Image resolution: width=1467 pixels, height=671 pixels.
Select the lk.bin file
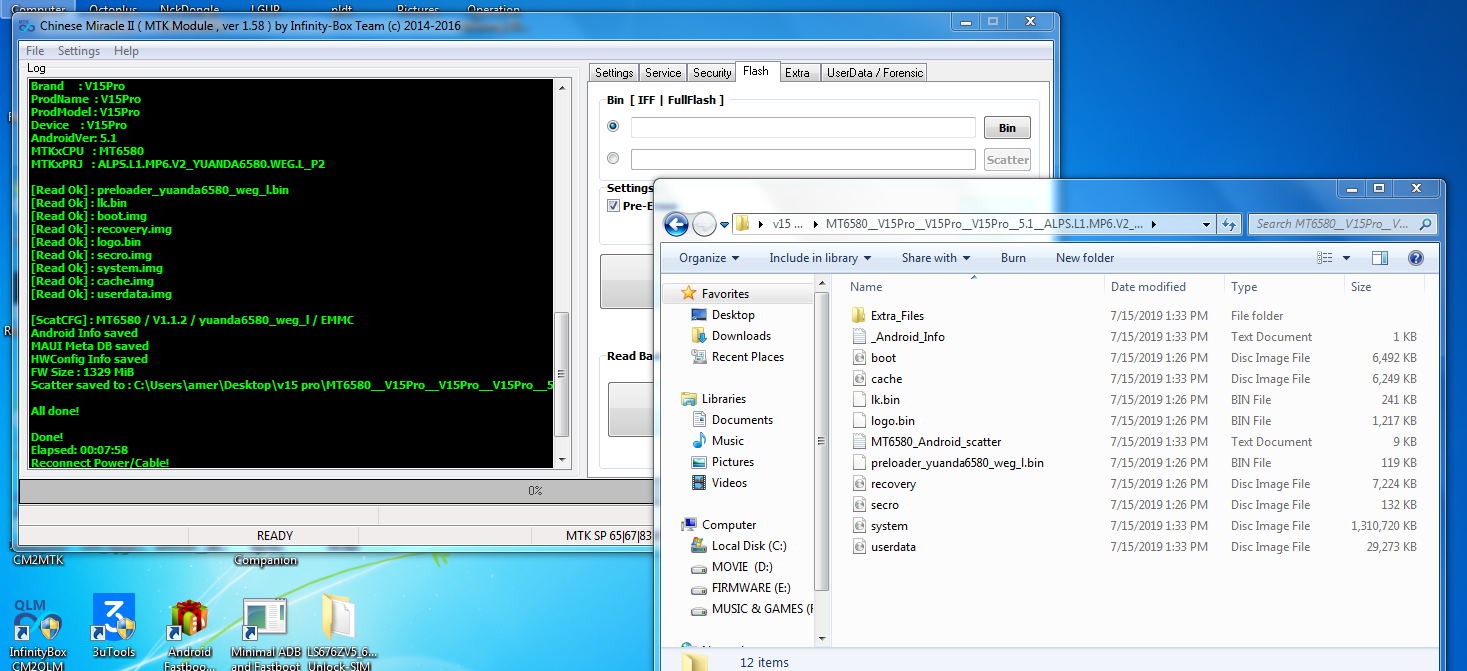pos(885,400)
